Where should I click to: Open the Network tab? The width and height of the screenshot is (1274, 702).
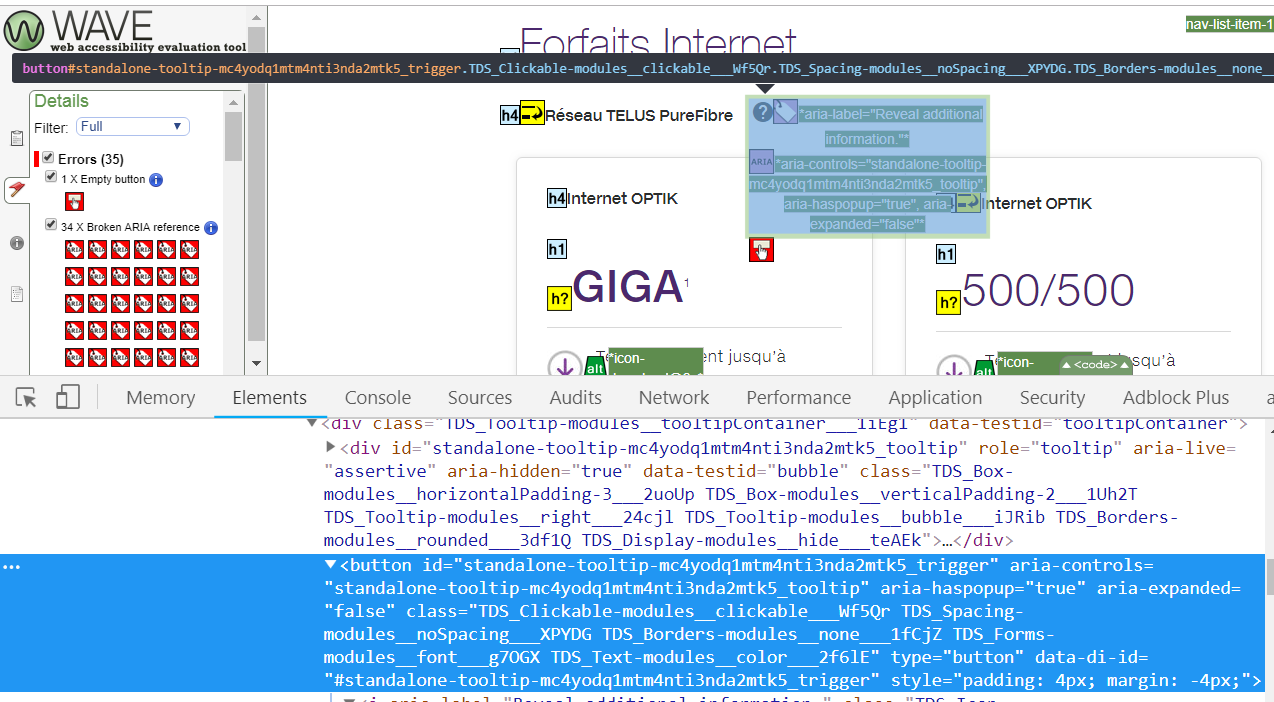pyautogui.click(x=674, y=398)
